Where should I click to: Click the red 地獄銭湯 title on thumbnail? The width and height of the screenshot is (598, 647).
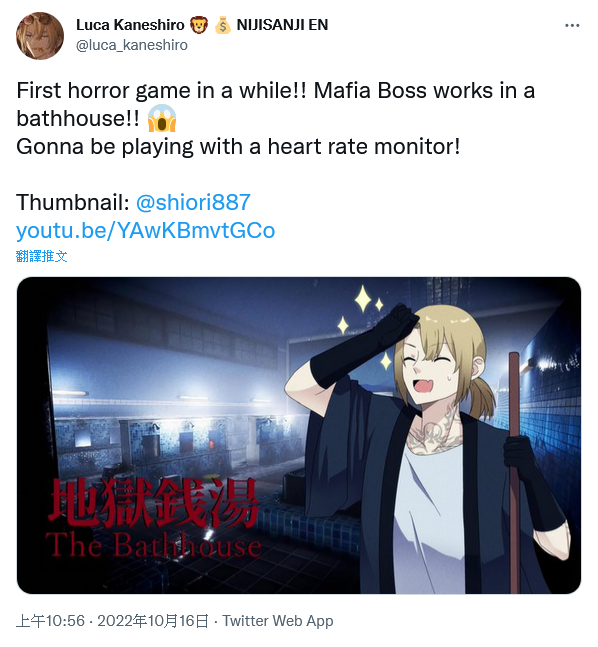154,503
